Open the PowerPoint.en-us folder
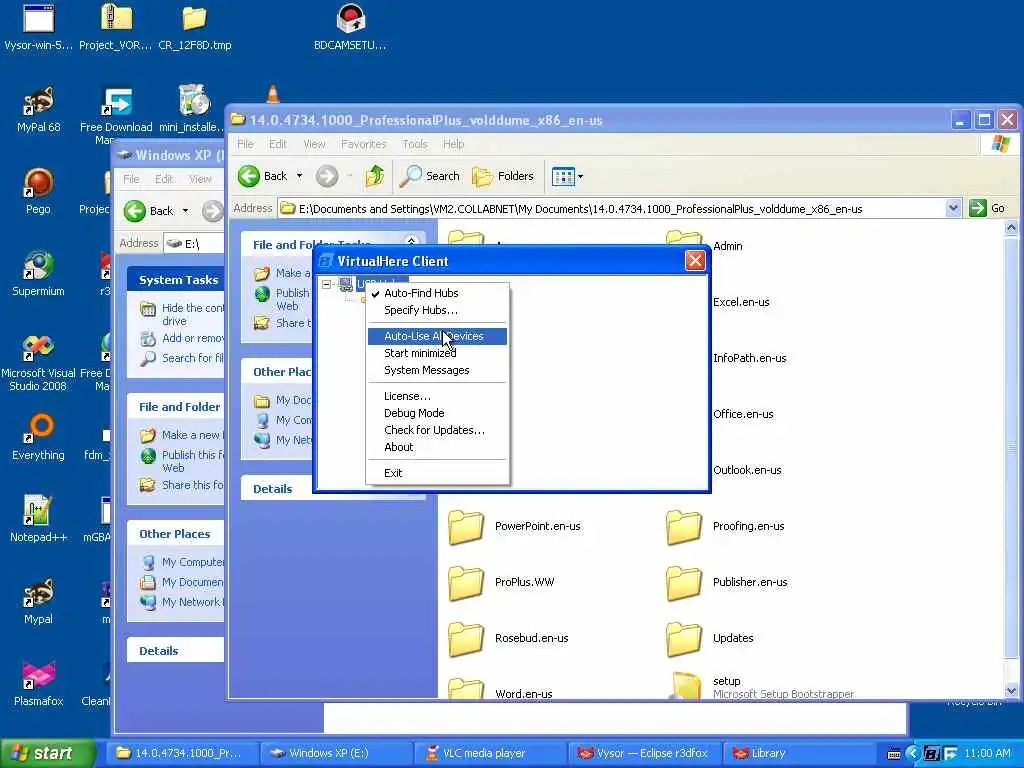This screenshot has height=768, width=1024. [515, 527]
